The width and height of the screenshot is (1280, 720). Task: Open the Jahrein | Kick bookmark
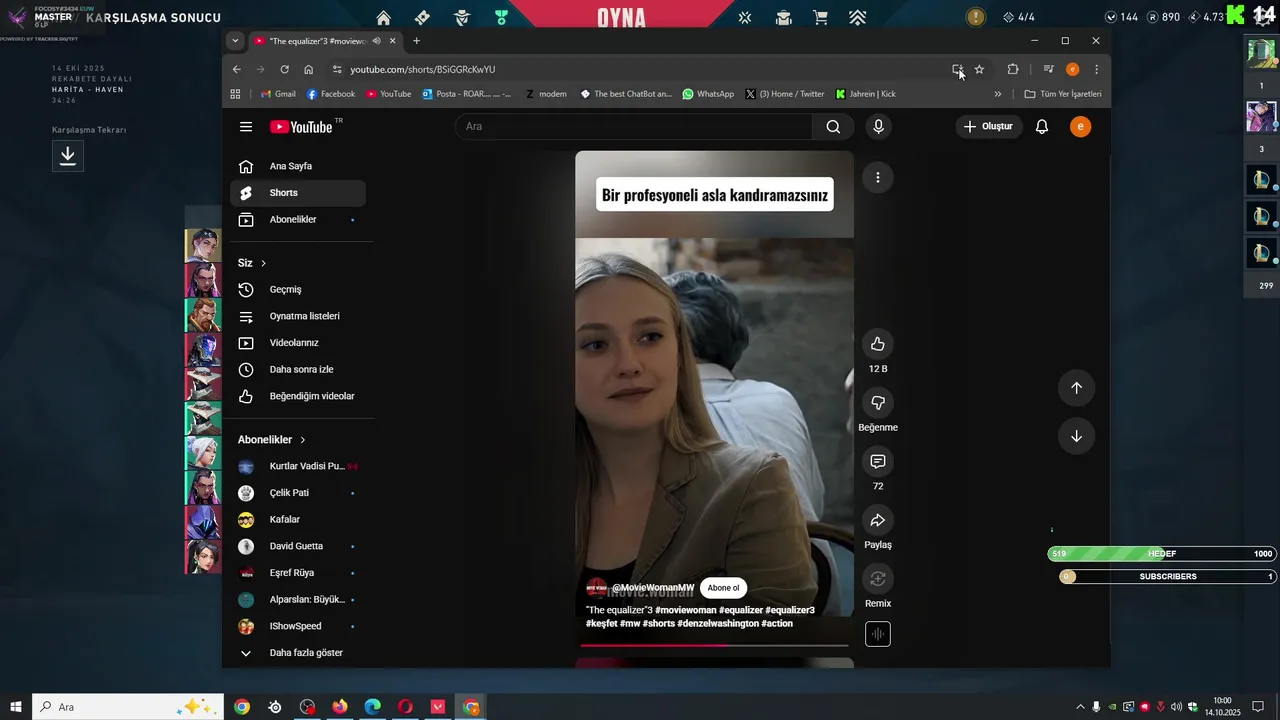pos(866,94)
